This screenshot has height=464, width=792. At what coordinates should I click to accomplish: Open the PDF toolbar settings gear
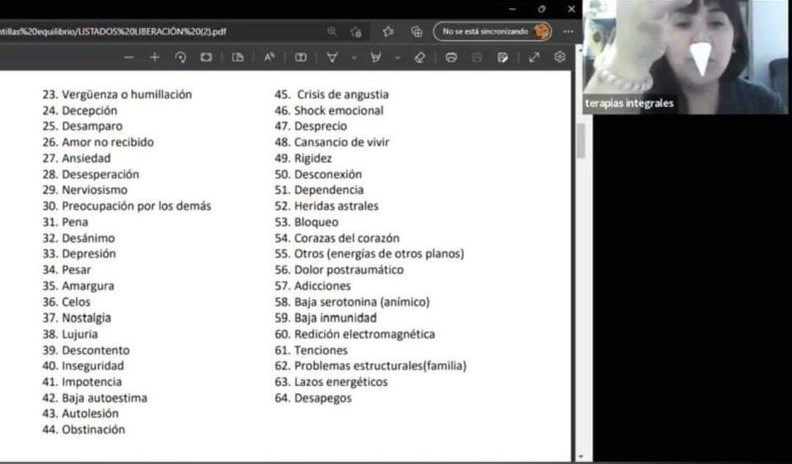point(560,58)
